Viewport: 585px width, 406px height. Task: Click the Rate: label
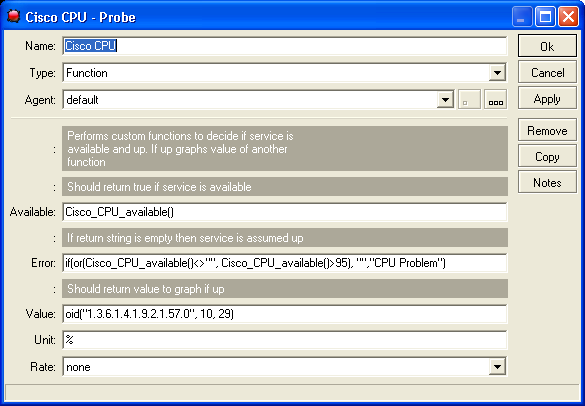(x=43, y=367)
